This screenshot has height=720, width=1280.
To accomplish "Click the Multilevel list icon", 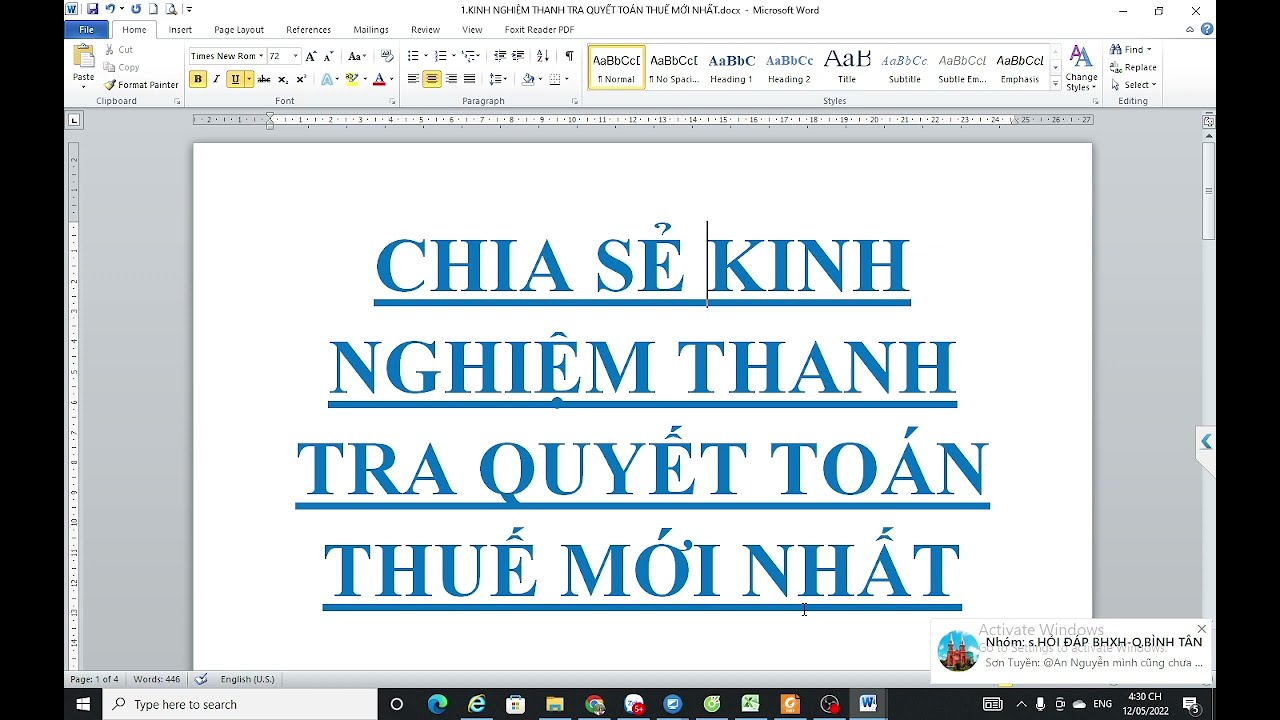I will pos(469,56).
